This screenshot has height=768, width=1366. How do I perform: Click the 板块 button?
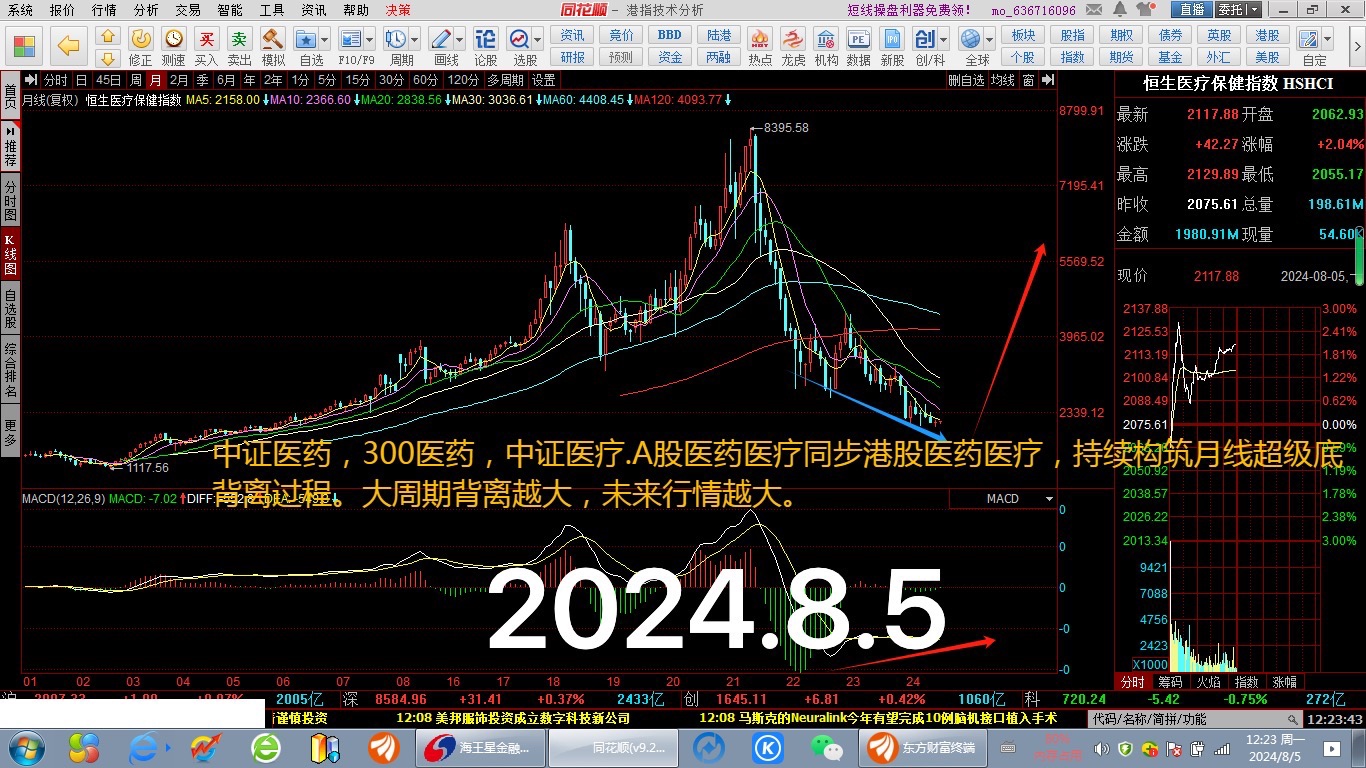(1023, 35)
